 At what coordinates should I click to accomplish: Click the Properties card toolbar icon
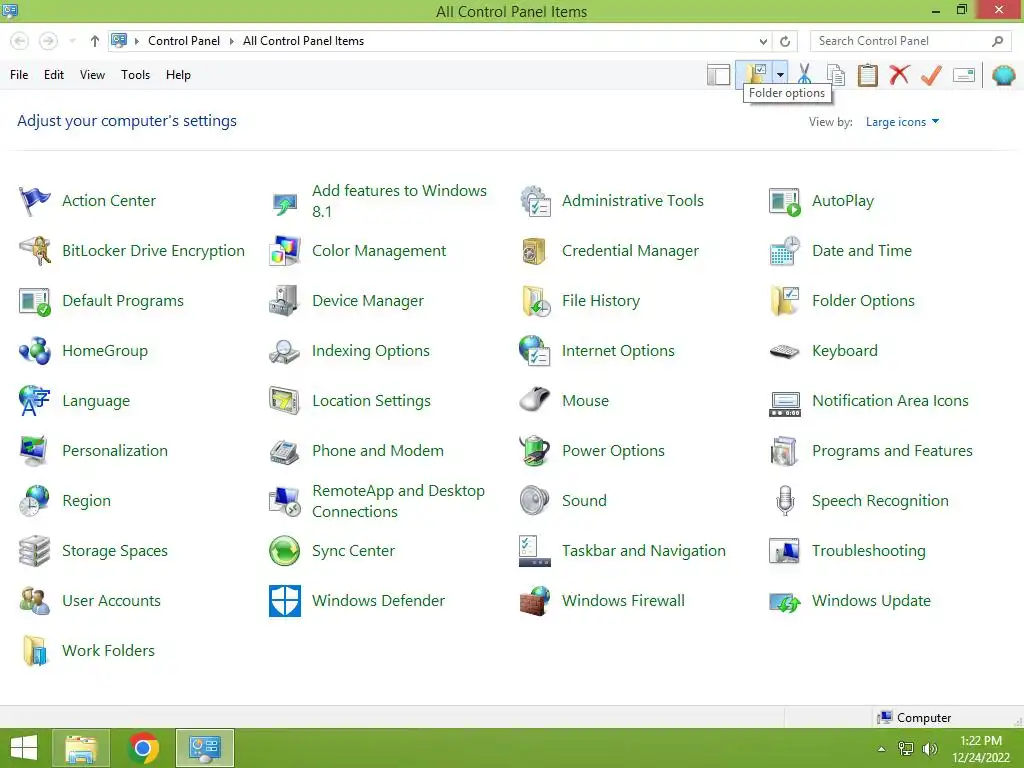point(964,74)
